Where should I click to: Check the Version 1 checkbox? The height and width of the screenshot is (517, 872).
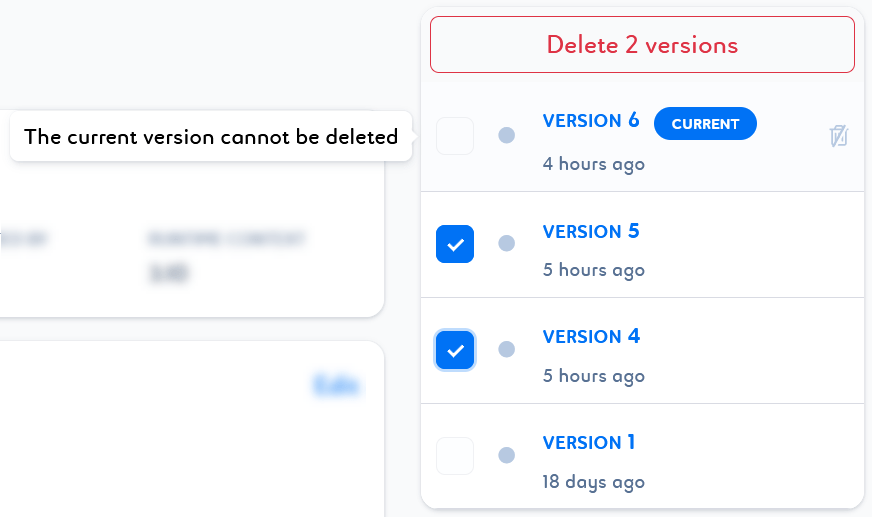(x=455, y=456)
